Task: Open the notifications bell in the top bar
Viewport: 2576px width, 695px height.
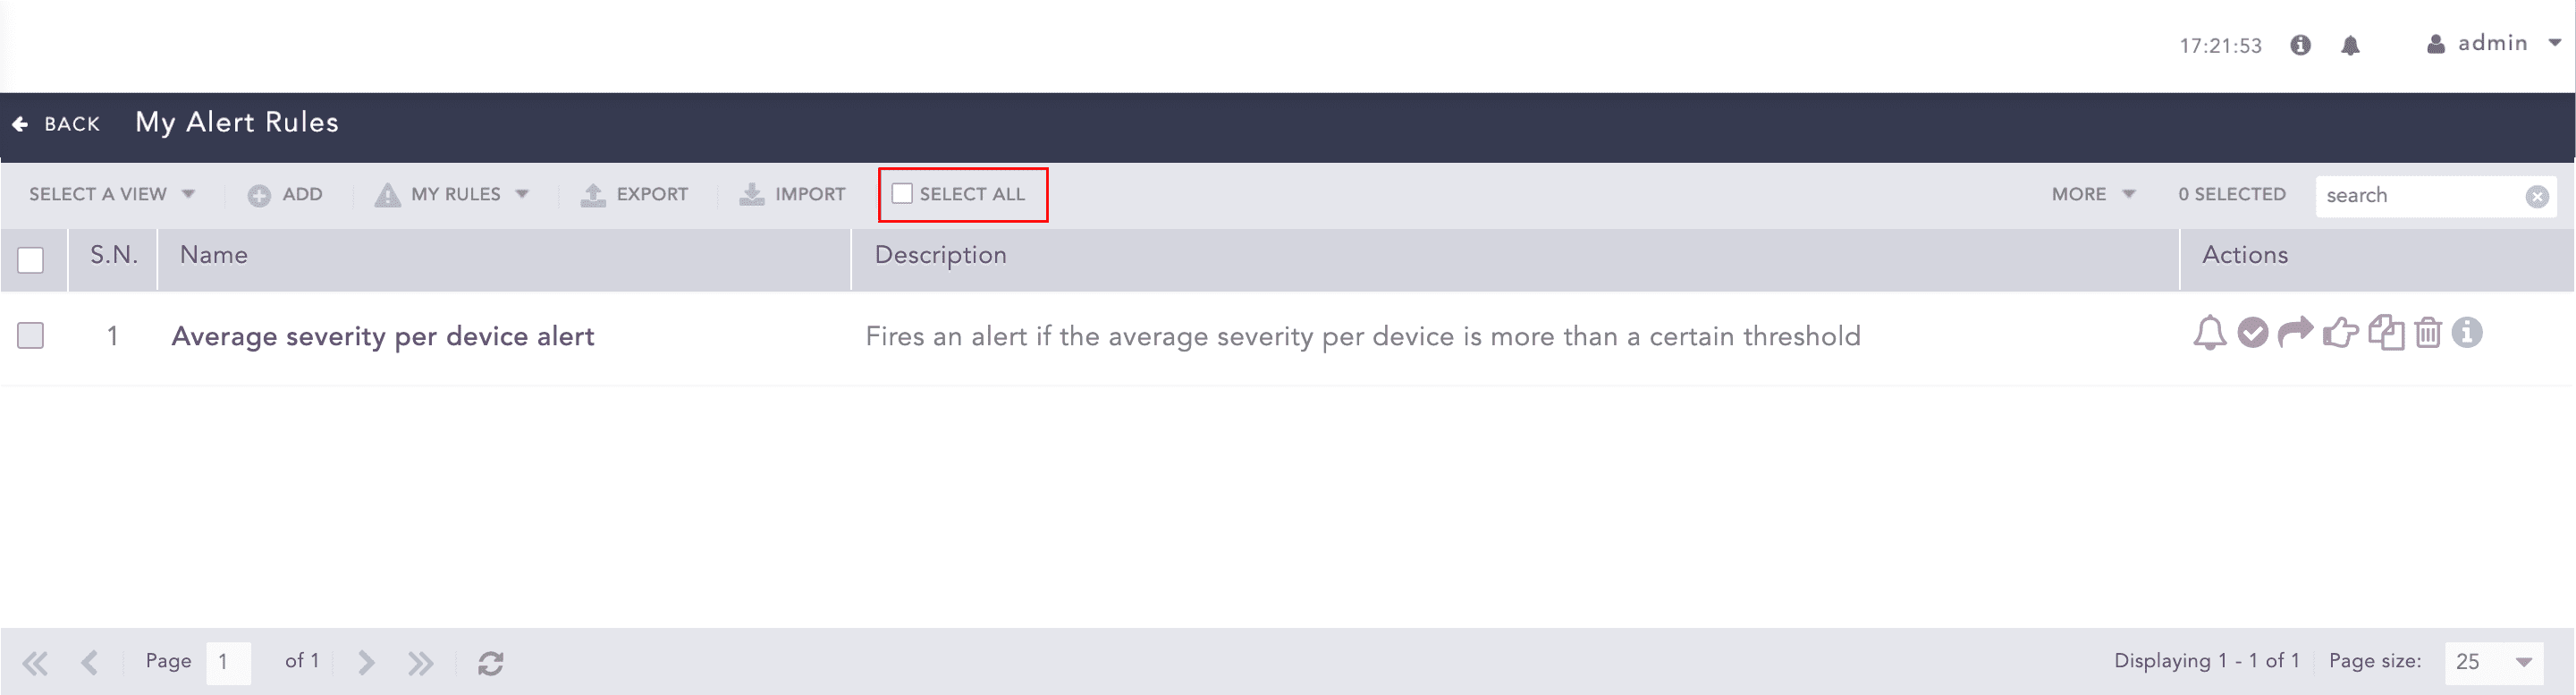Action: click(2350, 46)
